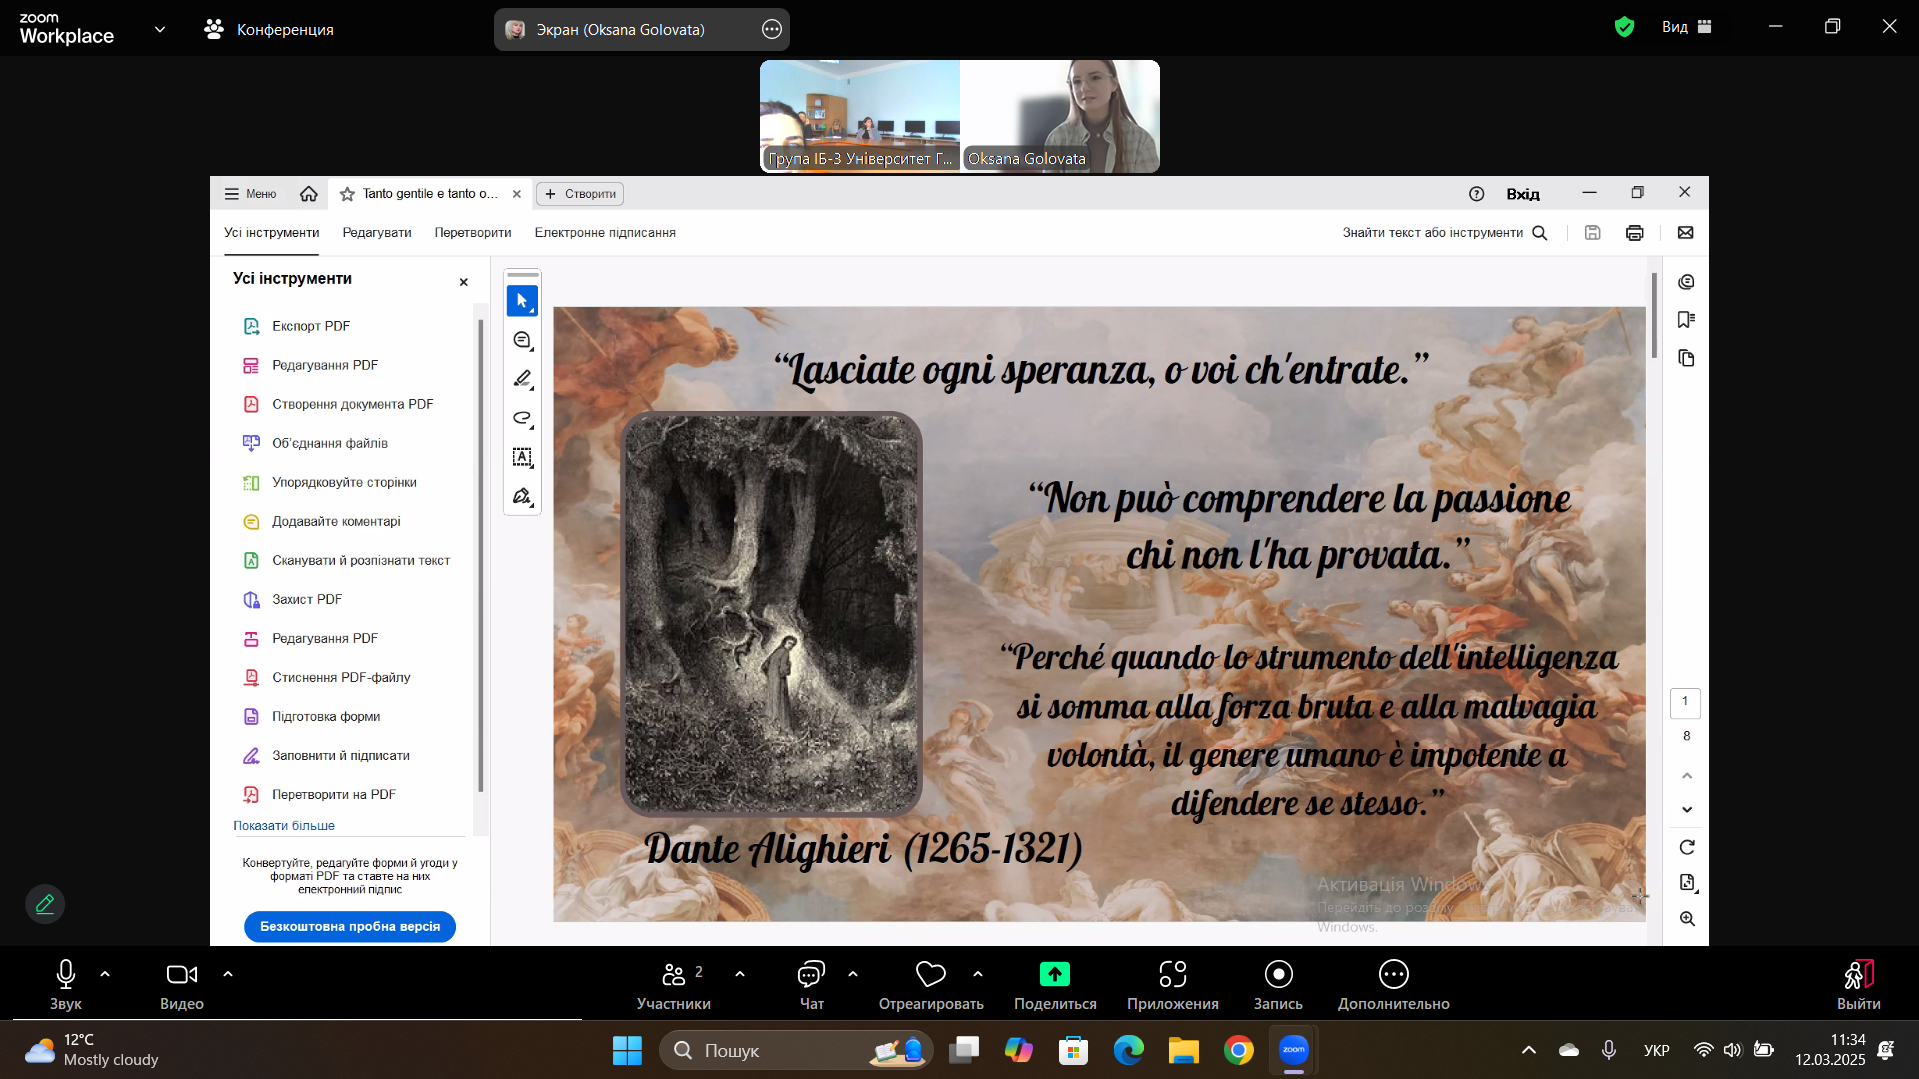Expand audio options arrow next to Звук
The image size is (1919, 1079).
[x=105, y=973]
